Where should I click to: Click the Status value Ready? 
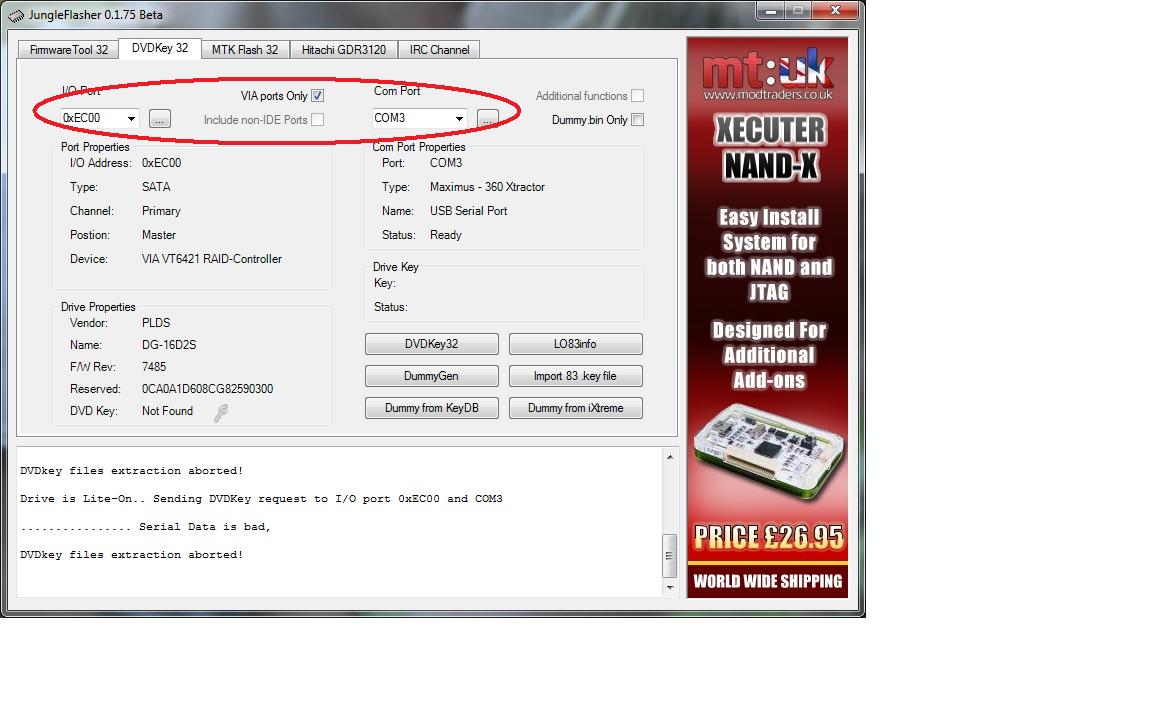tap(446, 235)
